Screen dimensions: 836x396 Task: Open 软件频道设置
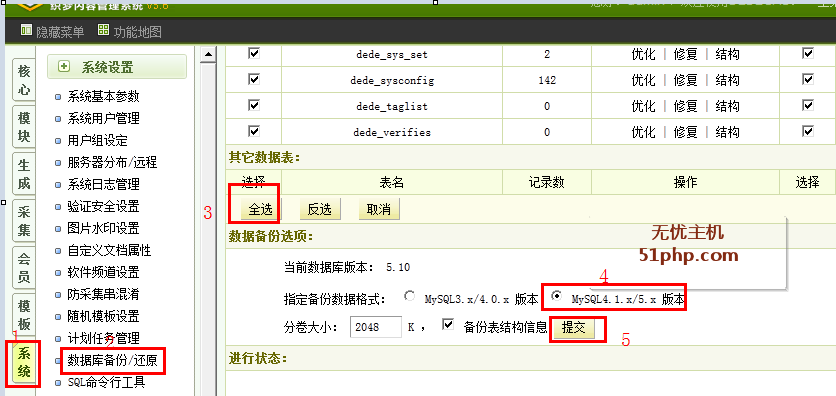103,272
